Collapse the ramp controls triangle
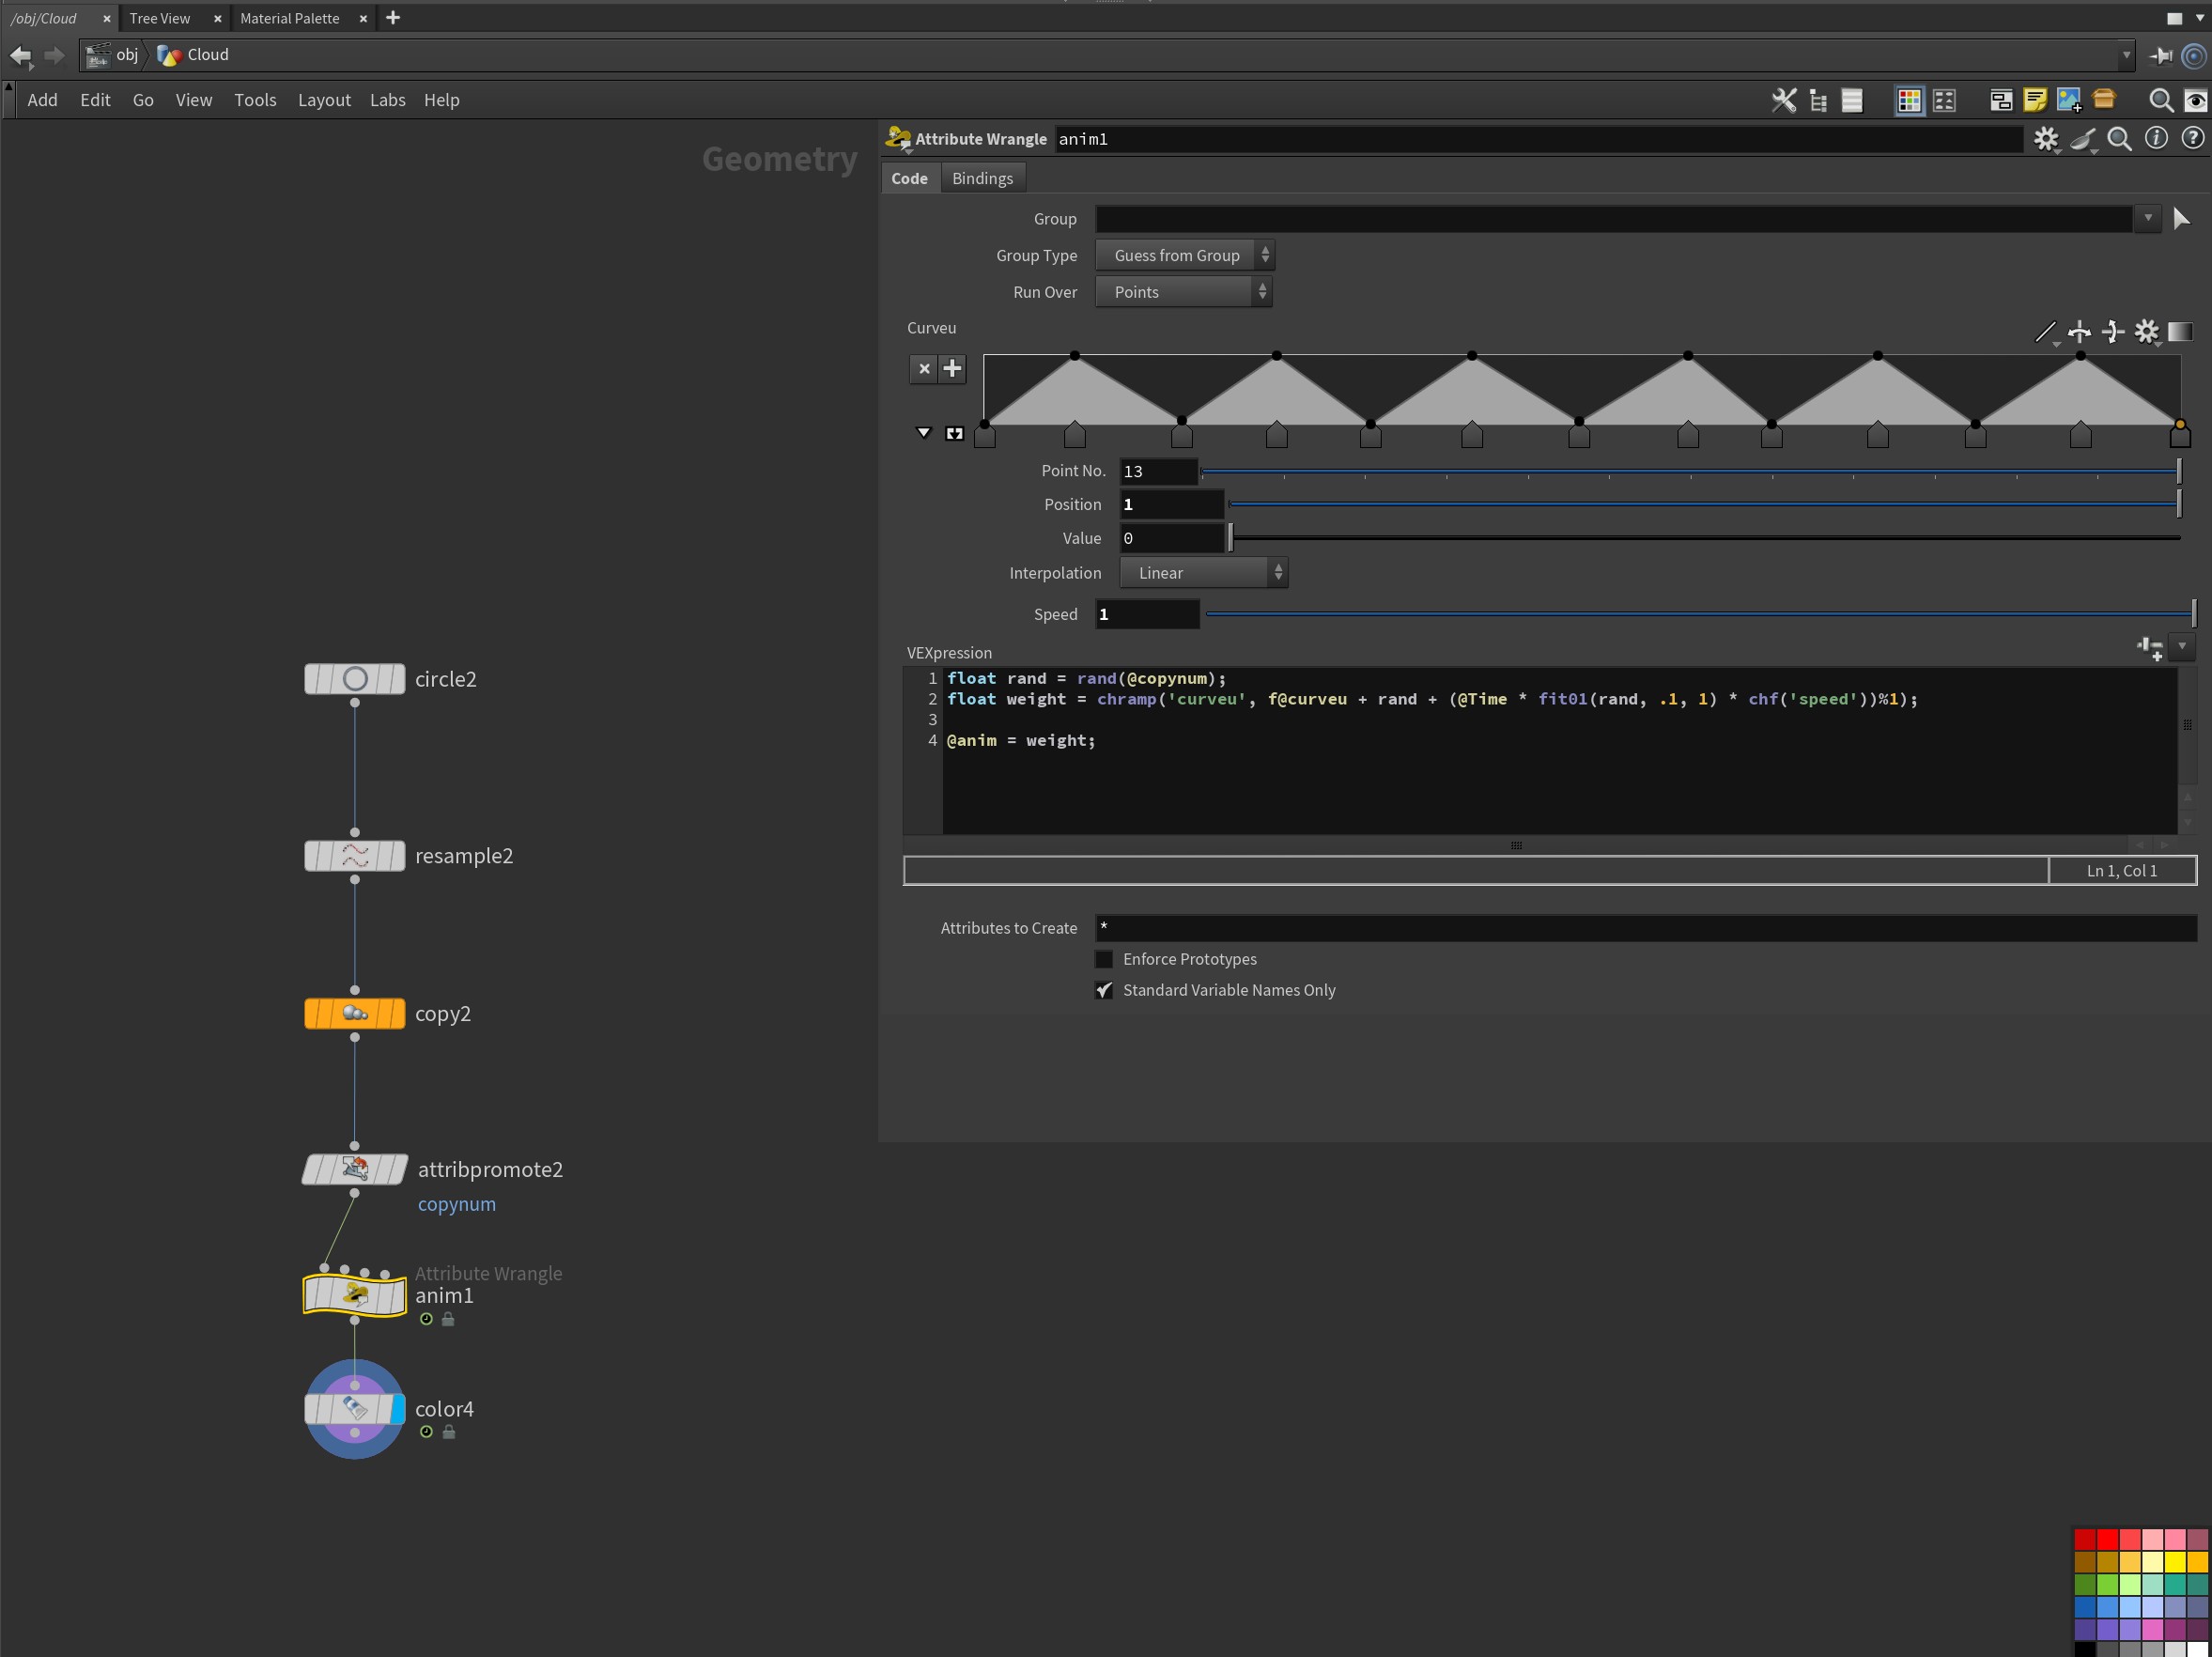2212x1657 pixels. click(924, 433)
